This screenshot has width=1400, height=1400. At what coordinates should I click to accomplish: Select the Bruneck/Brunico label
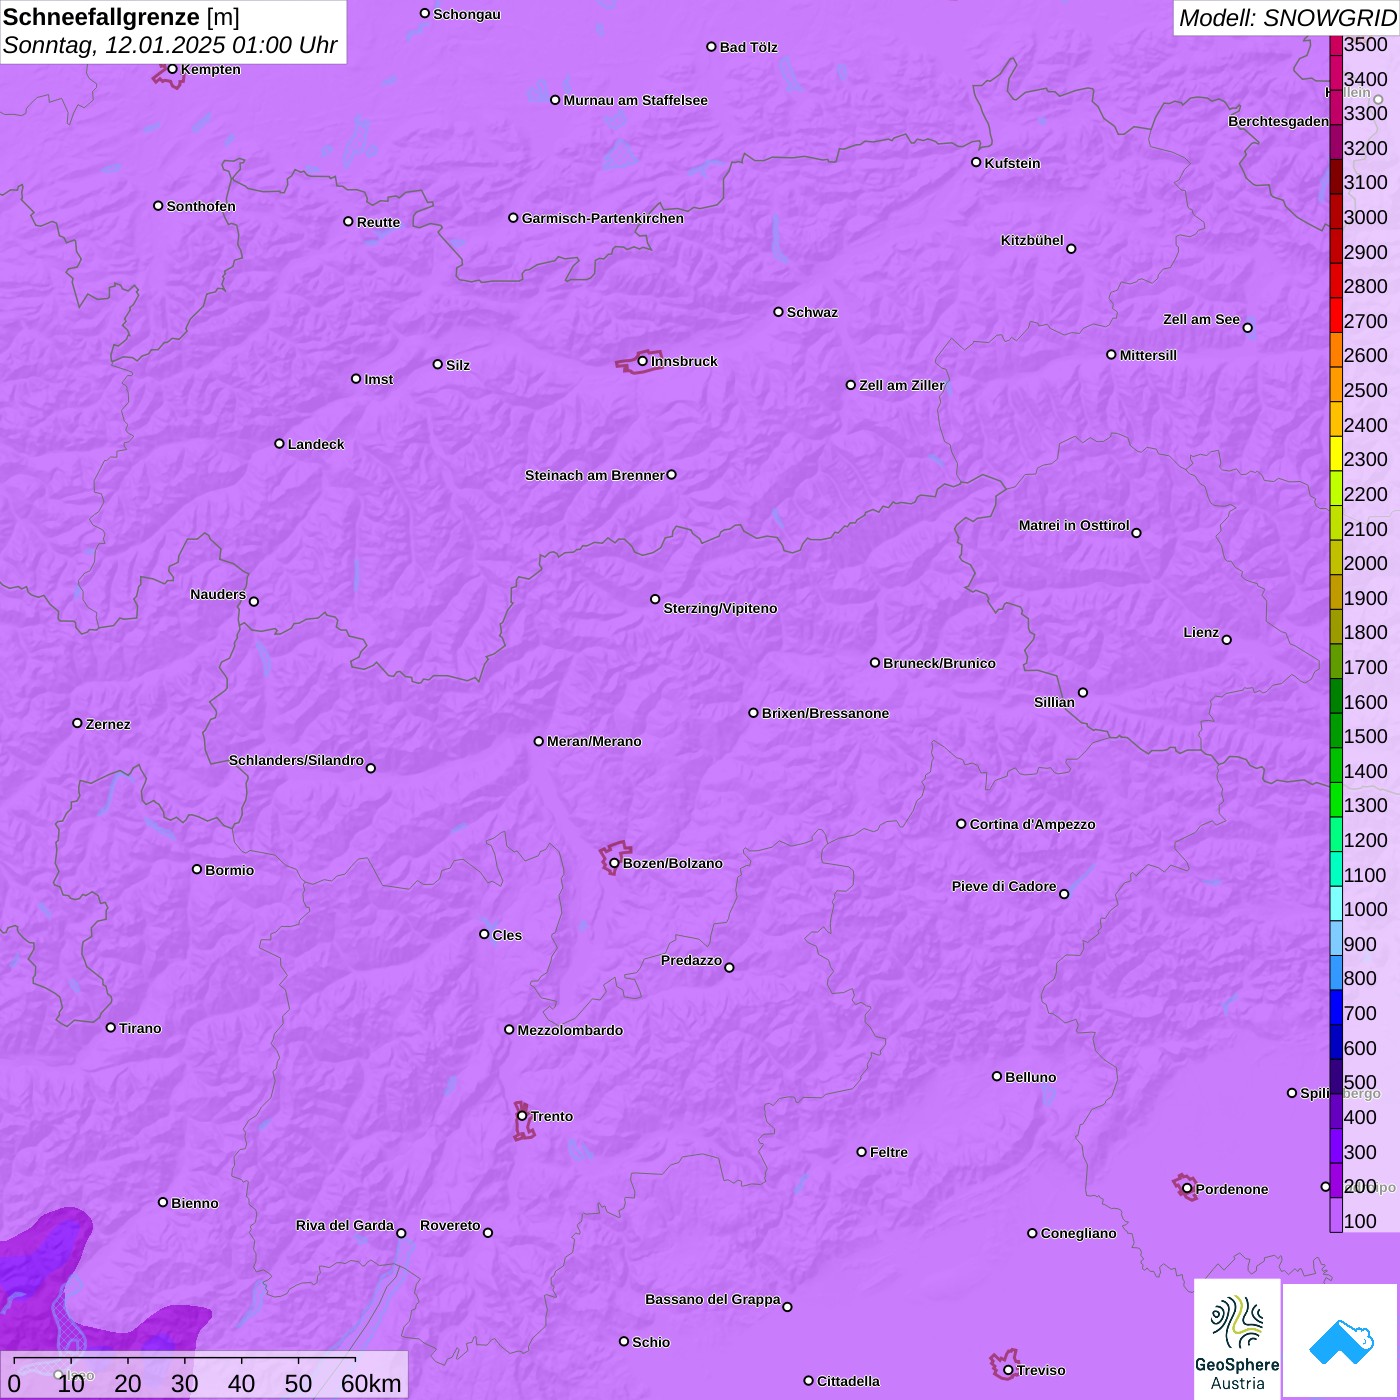pos(939,663)
